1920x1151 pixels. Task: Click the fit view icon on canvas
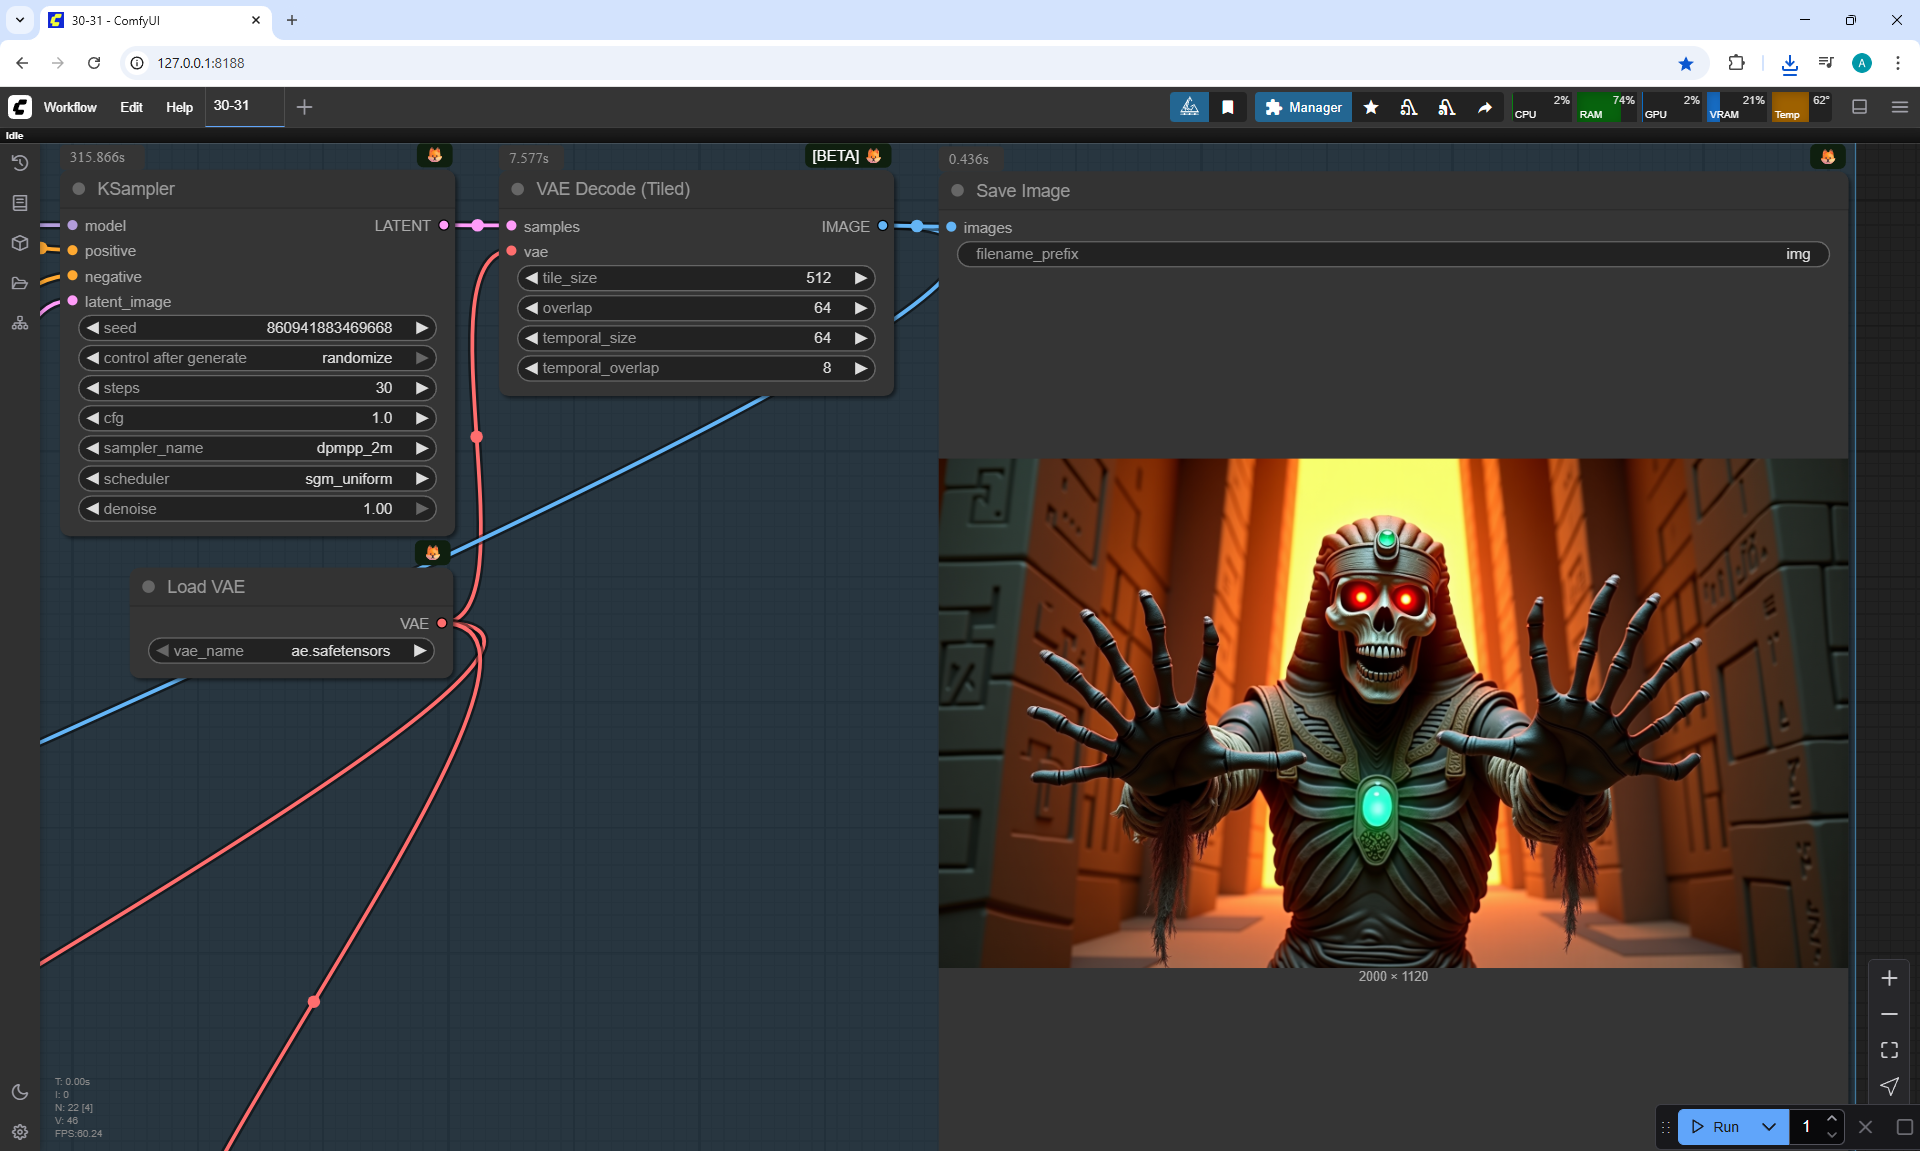coord(1889,1050)
